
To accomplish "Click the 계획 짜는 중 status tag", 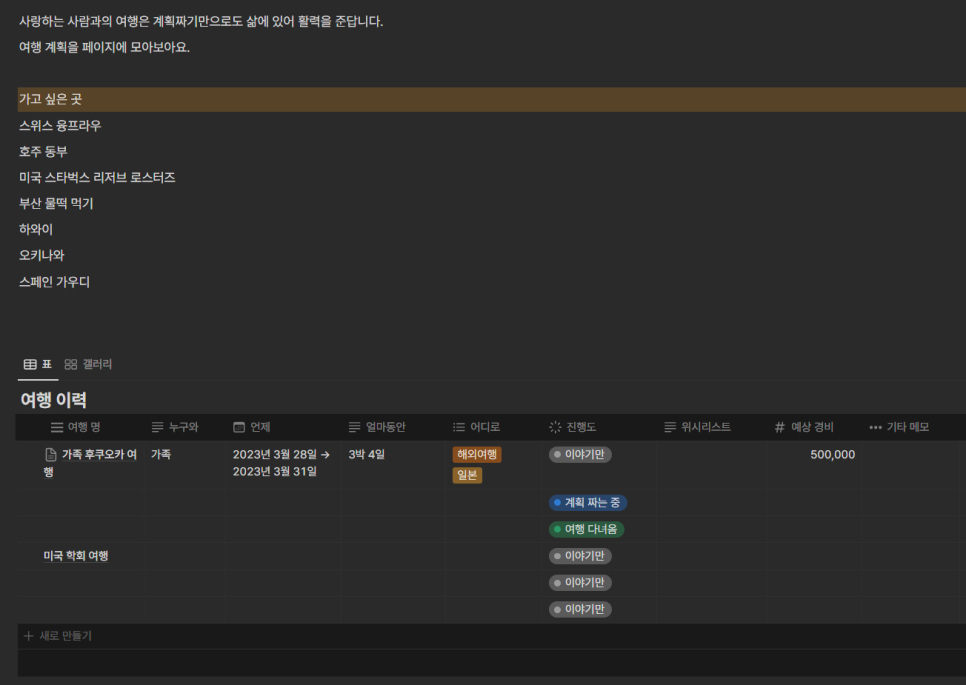I will click(588, 503).
